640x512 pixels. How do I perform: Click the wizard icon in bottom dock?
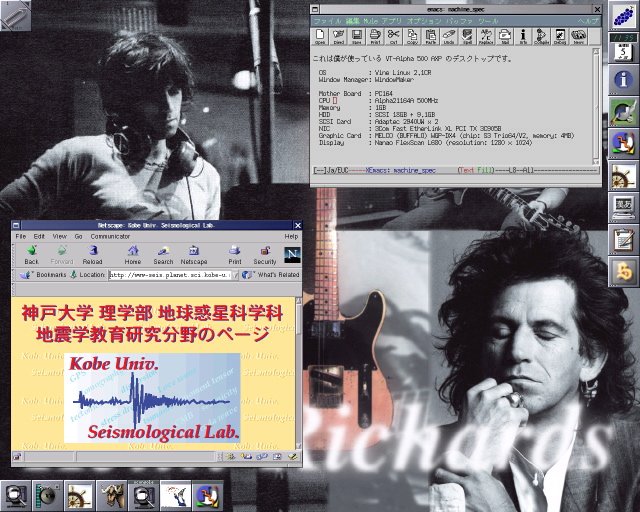pyautogui.click(x=176, y=496)
